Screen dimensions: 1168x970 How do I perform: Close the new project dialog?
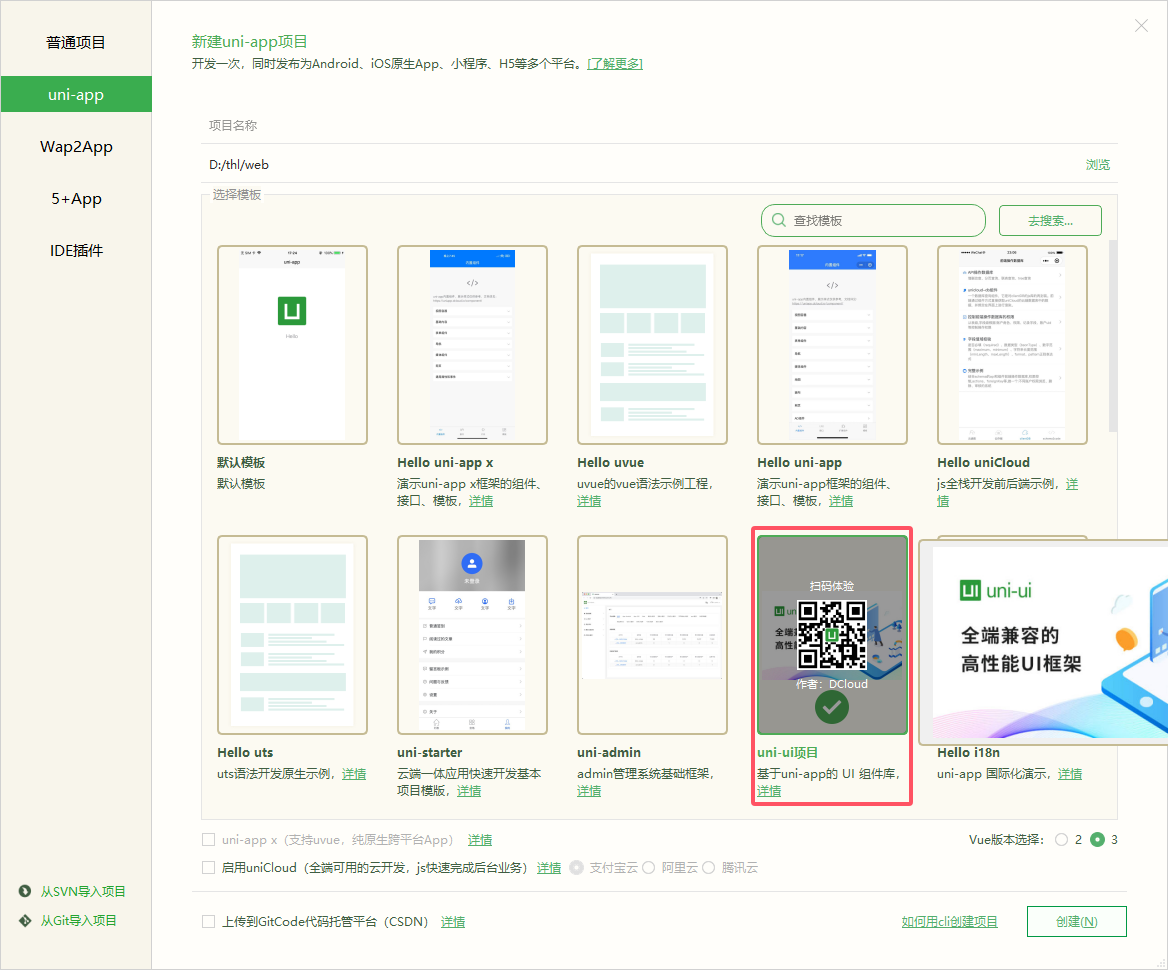(x=1140, y=26)
